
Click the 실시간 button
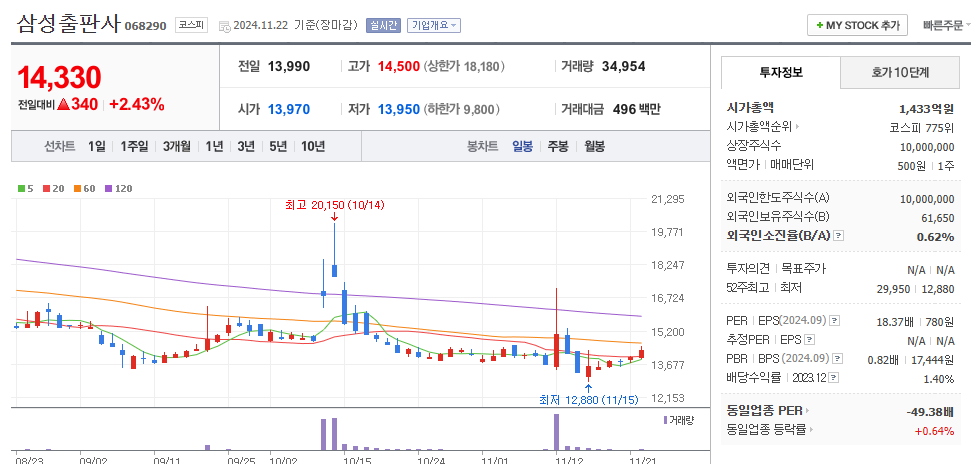(x=383, y=26)
